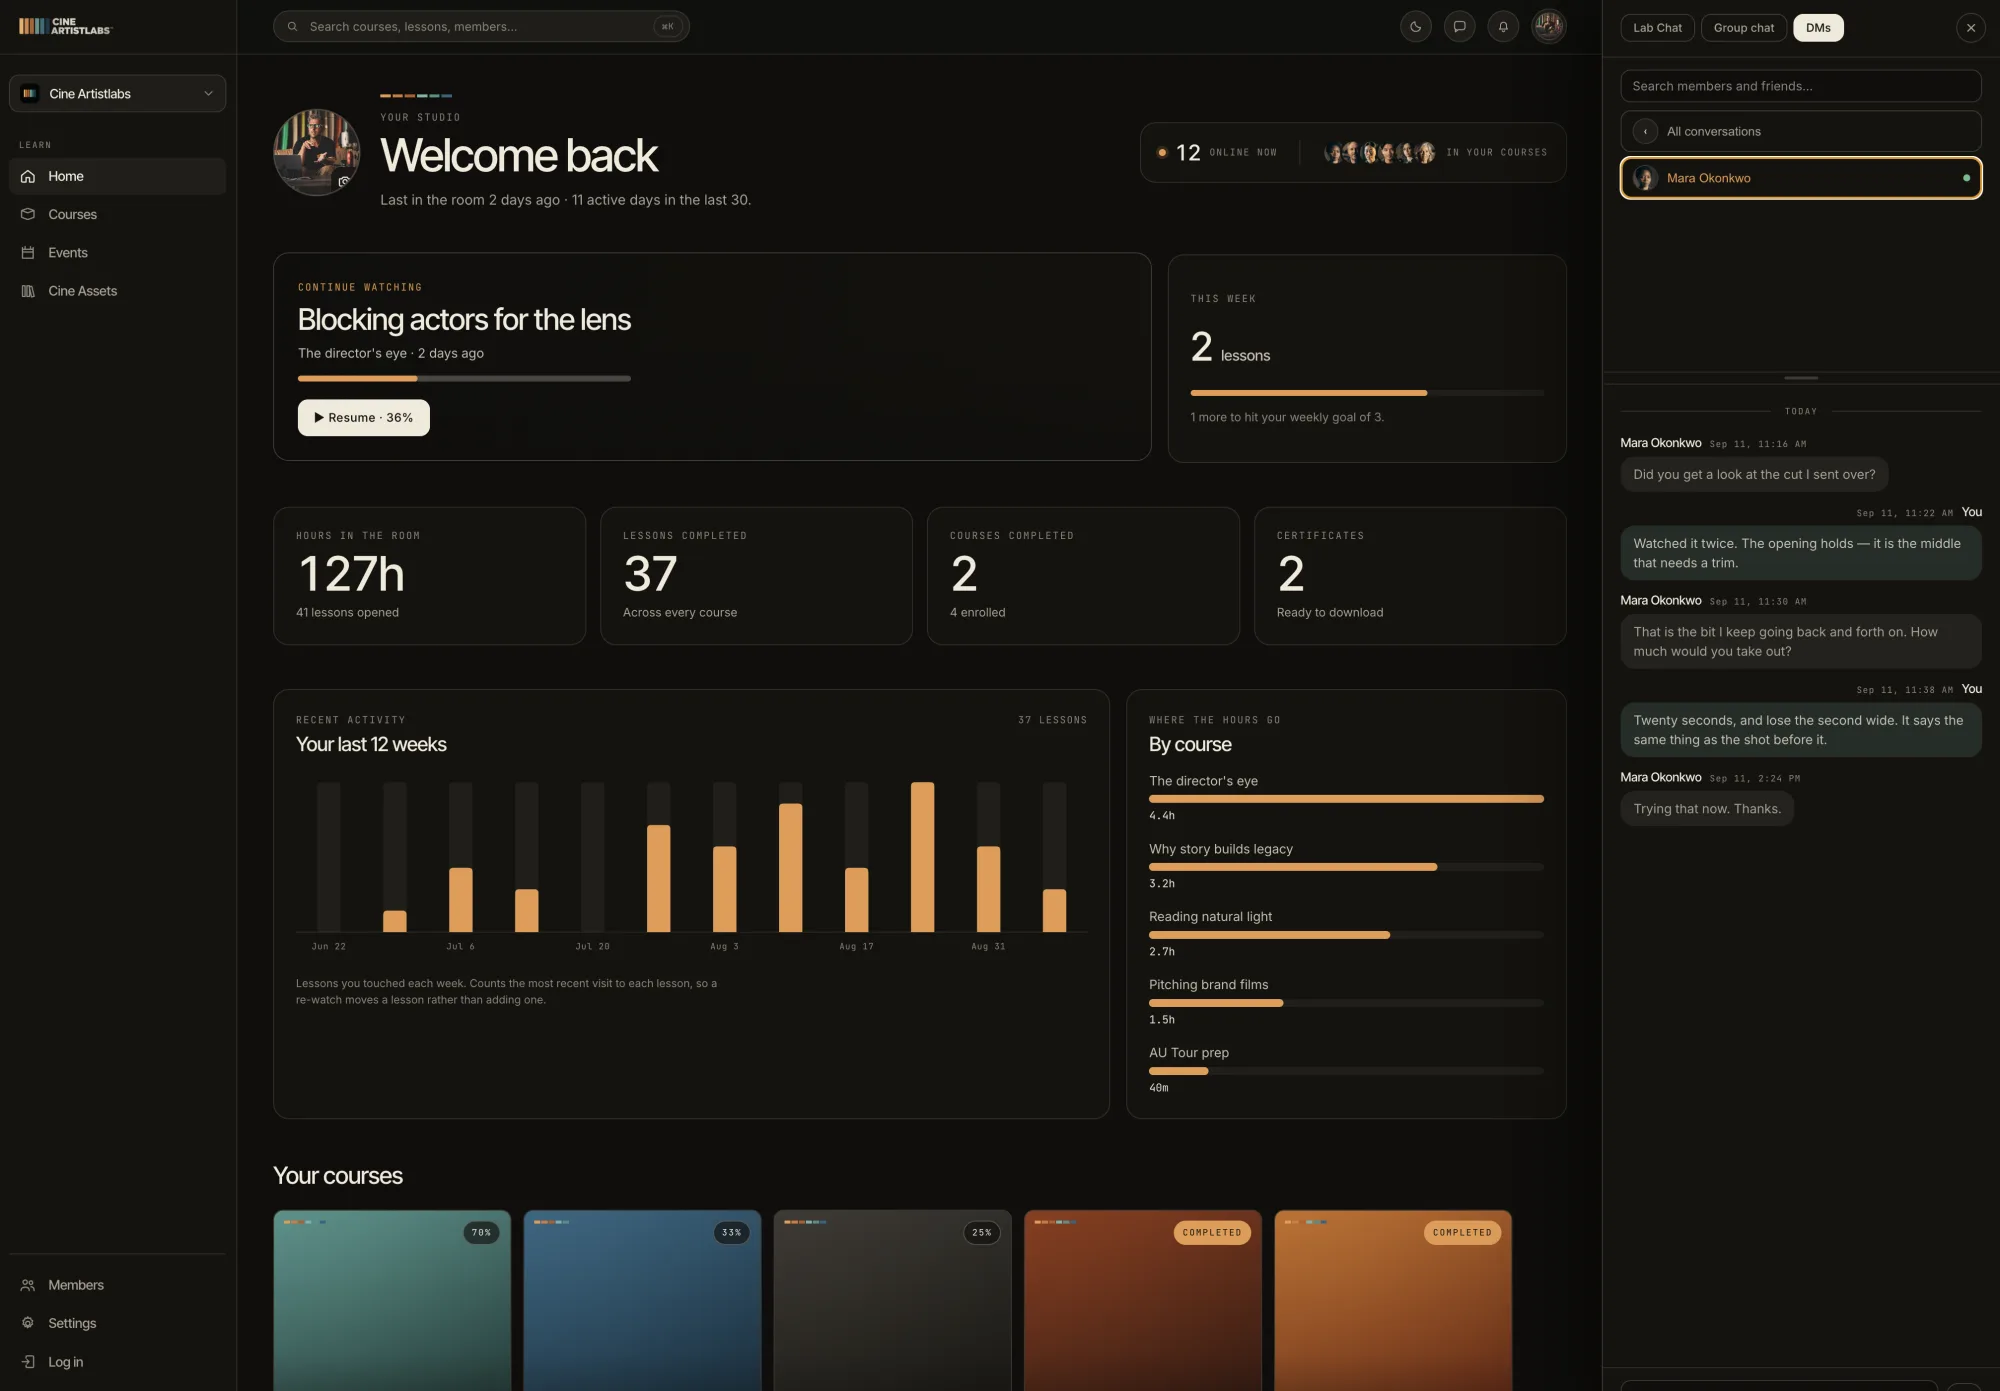
Task: Open Events calendar in sidebar
Action: pyautogui.click(x=117, y=253)
